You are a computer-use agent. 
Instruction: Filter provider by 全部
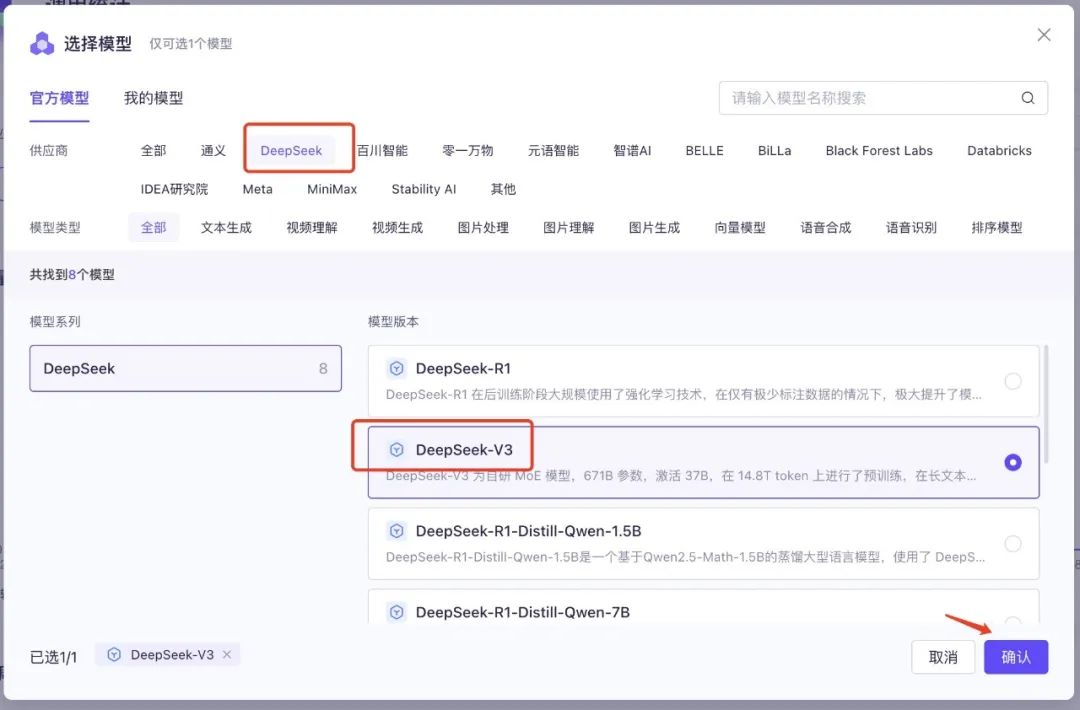pyautogui.click(x=154, y=150)
